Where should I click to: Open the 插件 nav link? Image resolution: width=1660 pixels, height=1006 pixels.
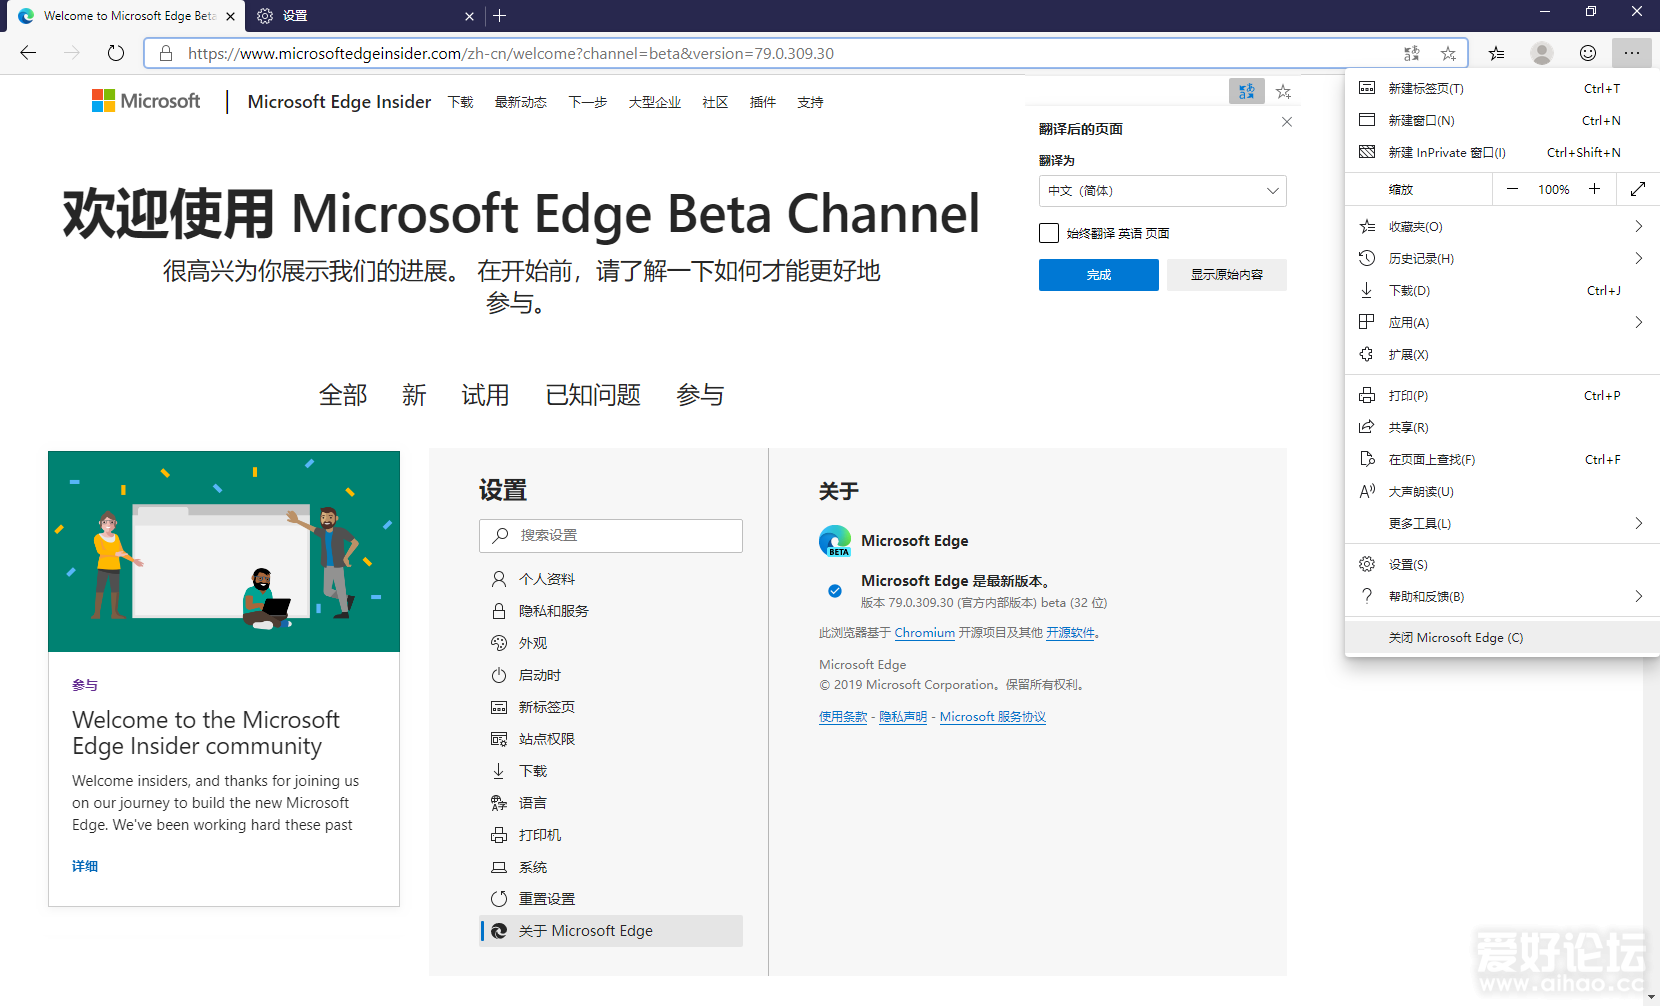tap(763, 102)
